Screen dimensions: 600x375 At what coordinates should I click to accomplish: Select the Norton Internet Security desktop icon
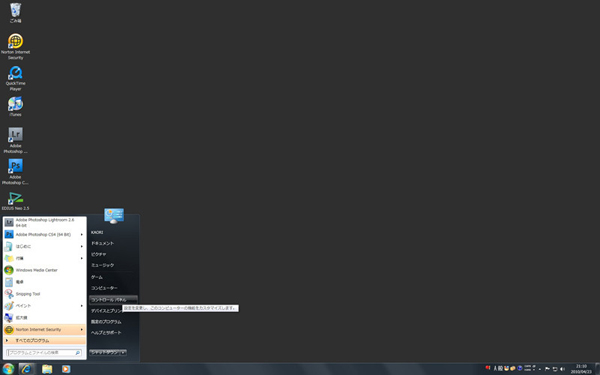pyautogui.click(x=15, y=46)
